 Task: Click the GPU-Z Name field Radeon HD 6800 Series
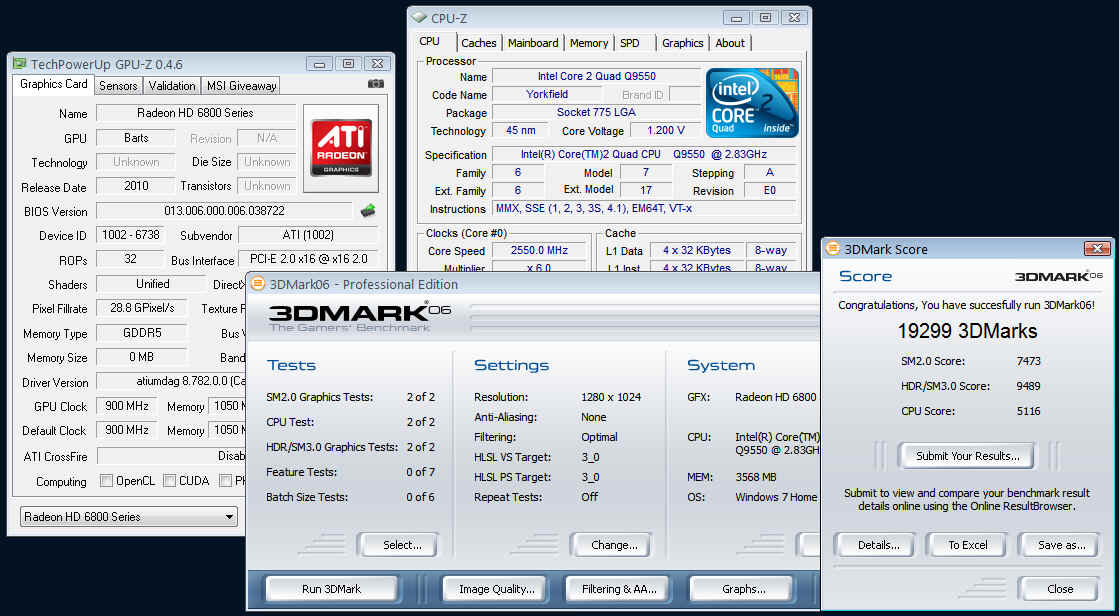click(x=196, y=113)
